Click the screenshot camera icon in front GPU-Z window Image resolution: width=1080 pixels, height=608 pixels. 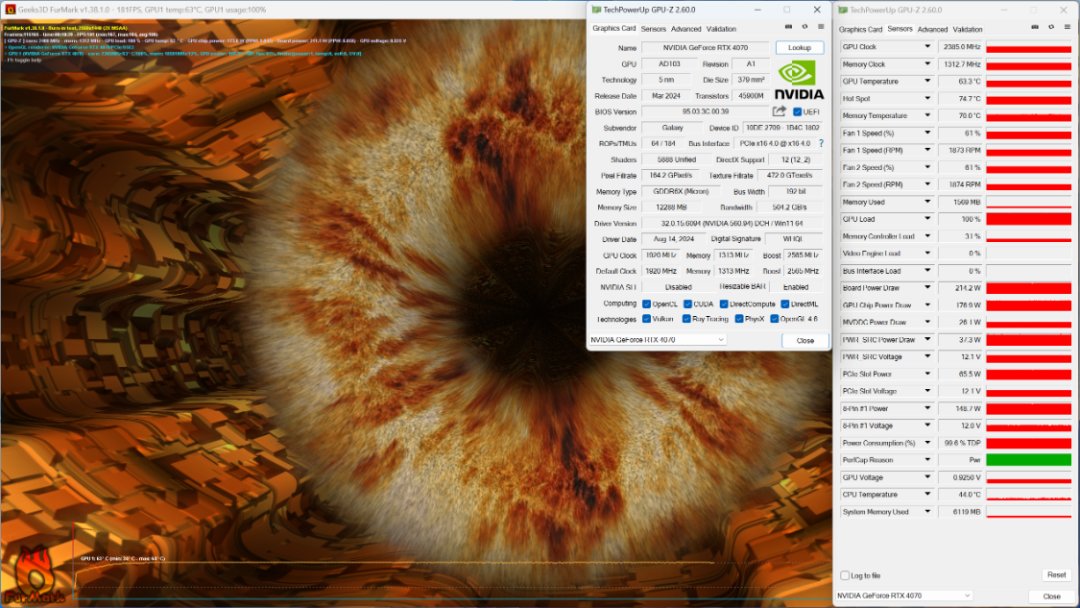(x=789, y=27)
